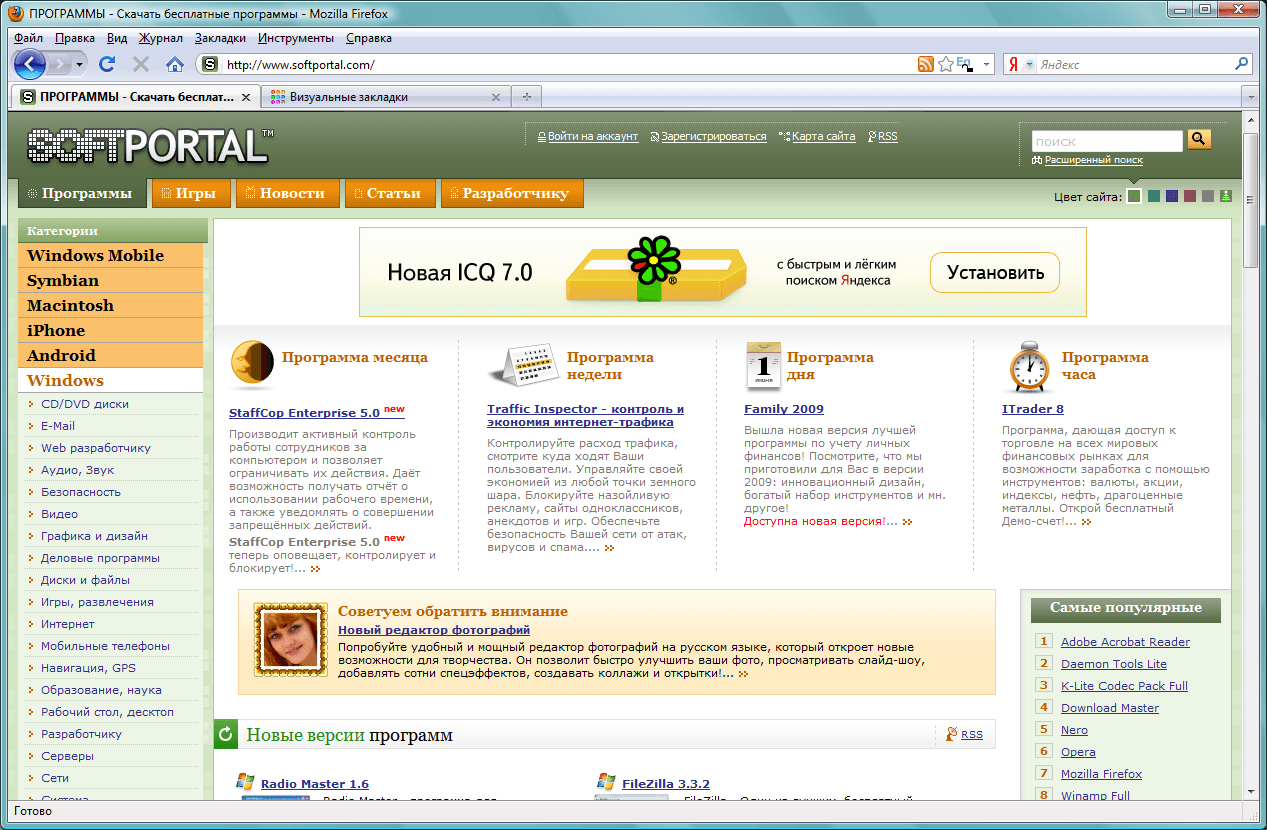Expand the Android category
Viewport: 1267px width, 830px height.
110,355
